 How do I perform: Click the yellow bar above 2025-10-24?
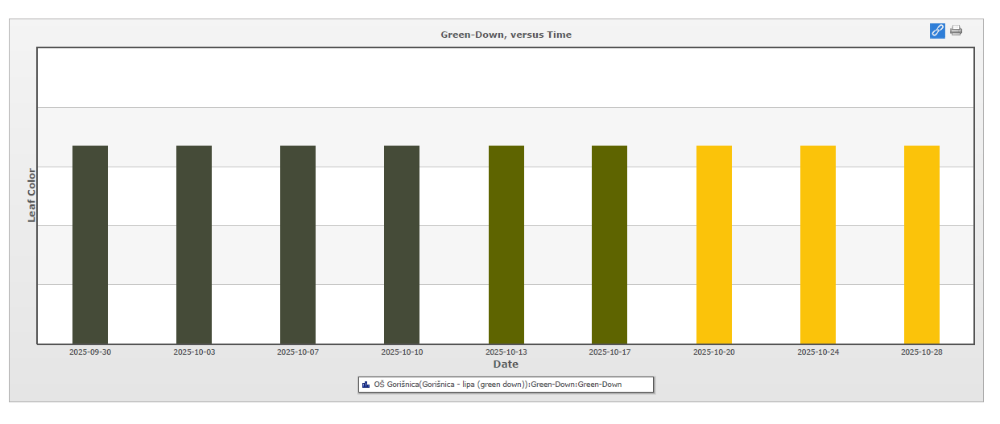818,244
